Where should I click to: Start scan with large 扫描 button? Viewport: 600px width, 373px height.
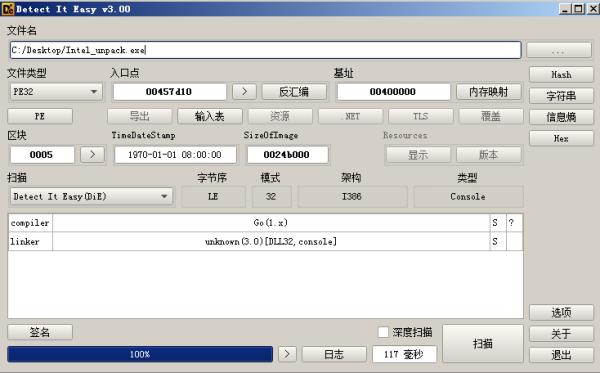pos(483,344)
